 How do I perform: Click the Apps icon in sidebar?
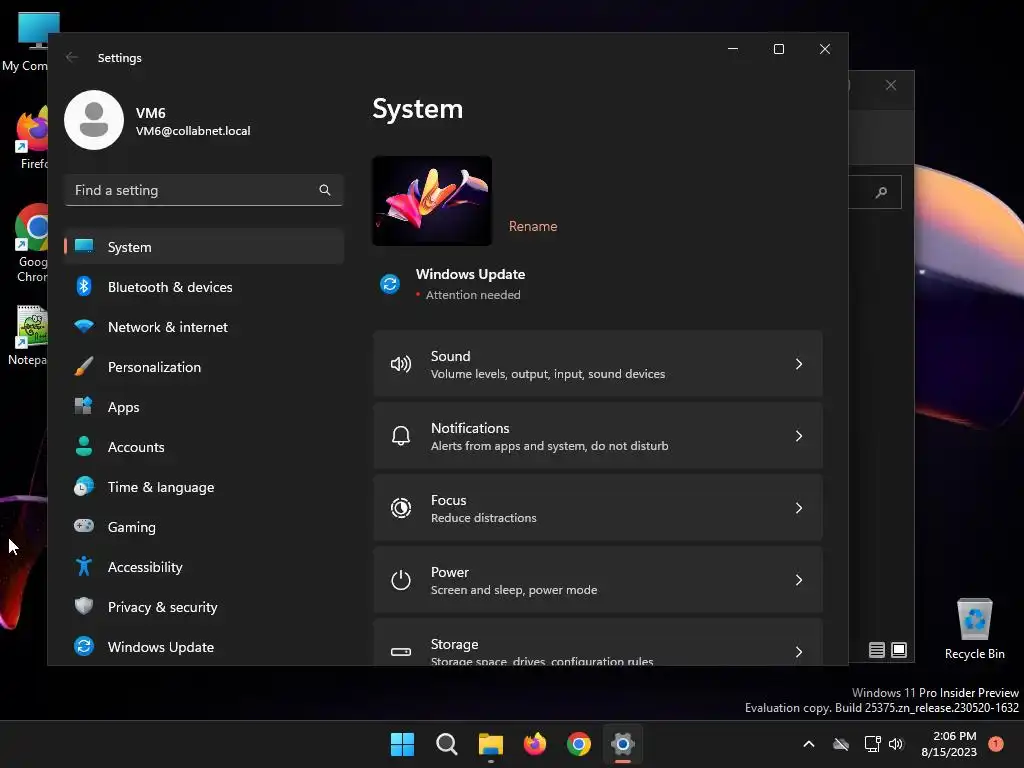84,406
